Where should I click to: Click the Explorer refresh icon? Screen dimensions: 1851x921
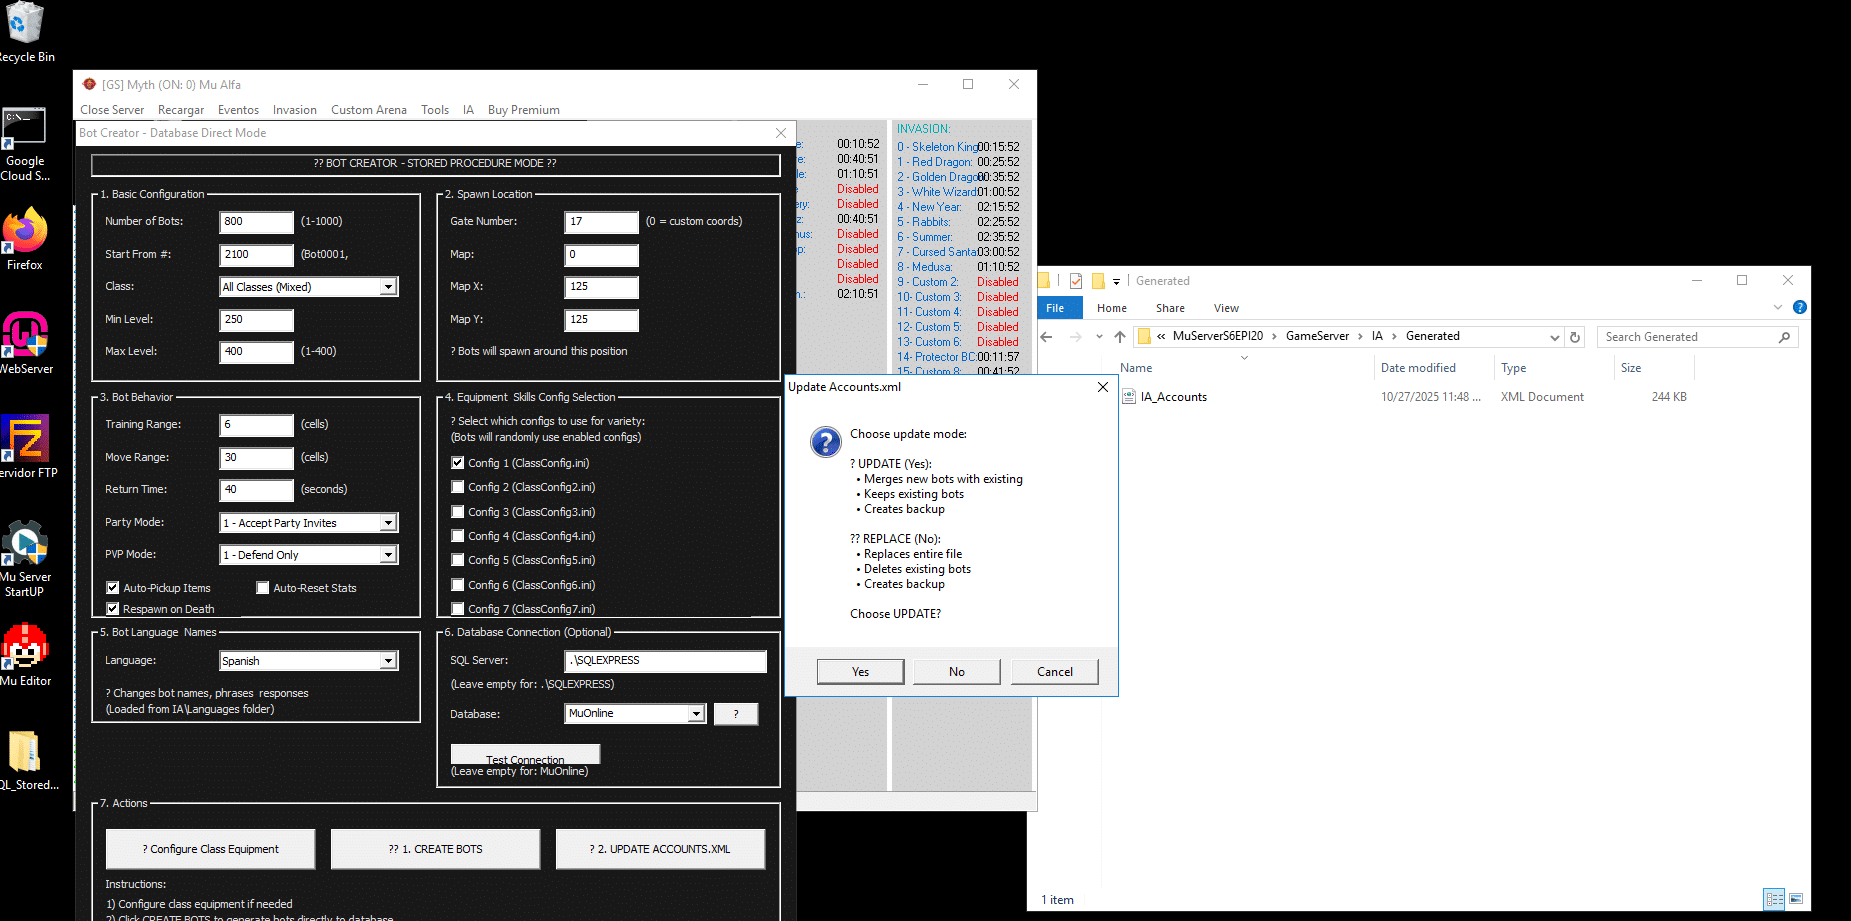point(1575,338)
